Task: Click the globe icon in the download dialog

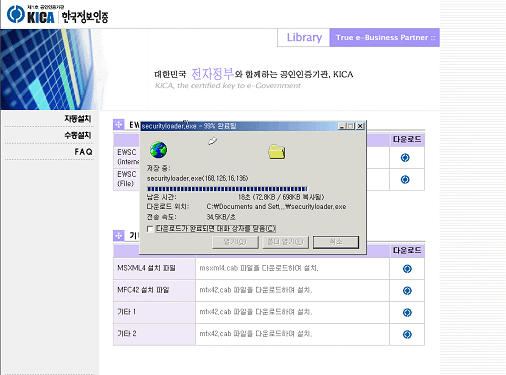Action: (x=158, y=150)
